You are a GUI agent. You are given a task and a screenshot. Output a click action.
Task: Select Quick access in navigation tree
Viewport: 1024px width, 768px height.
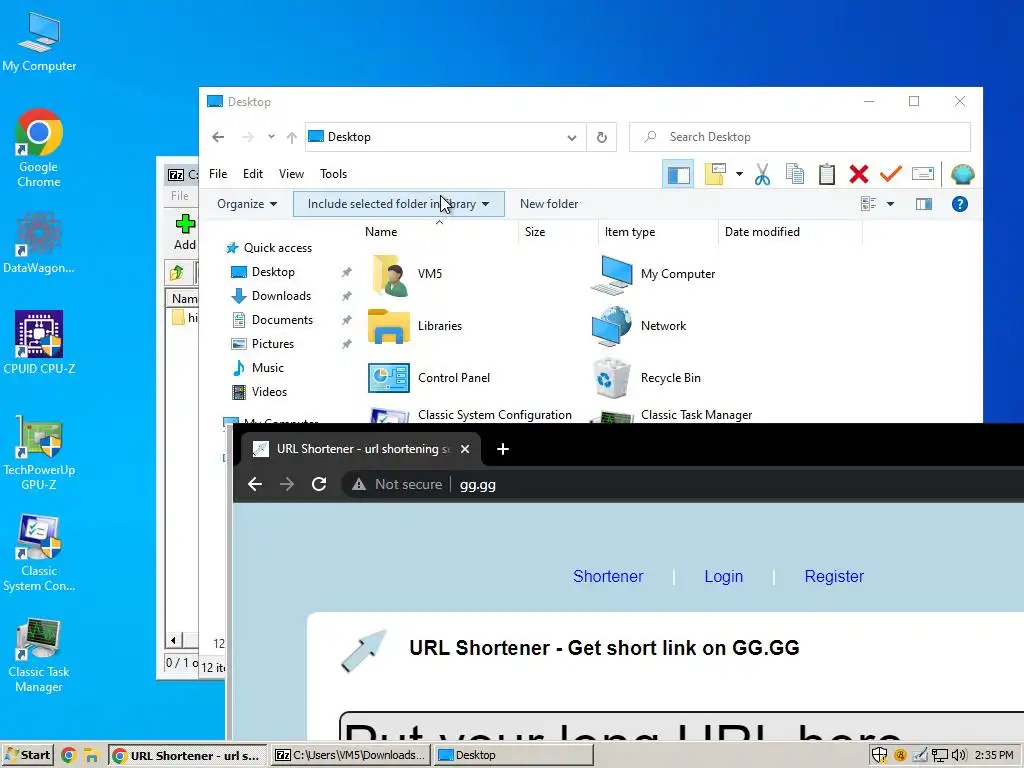click(278, 248)
